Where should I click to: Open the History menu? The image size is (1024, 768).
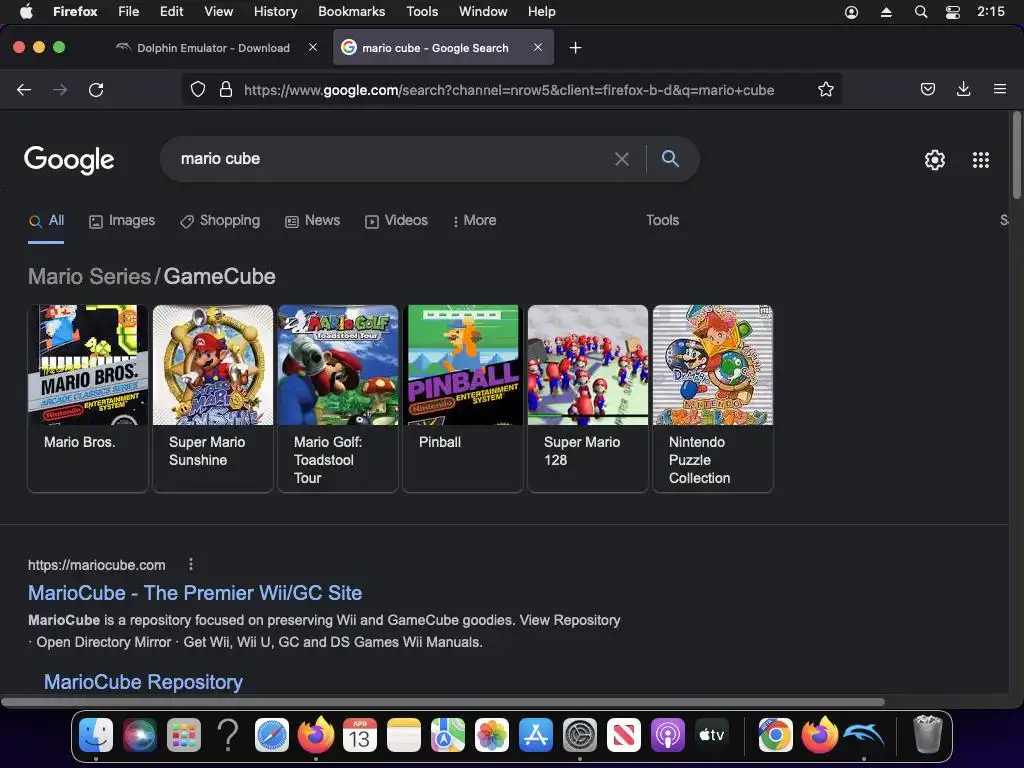[x=275, y=12]
